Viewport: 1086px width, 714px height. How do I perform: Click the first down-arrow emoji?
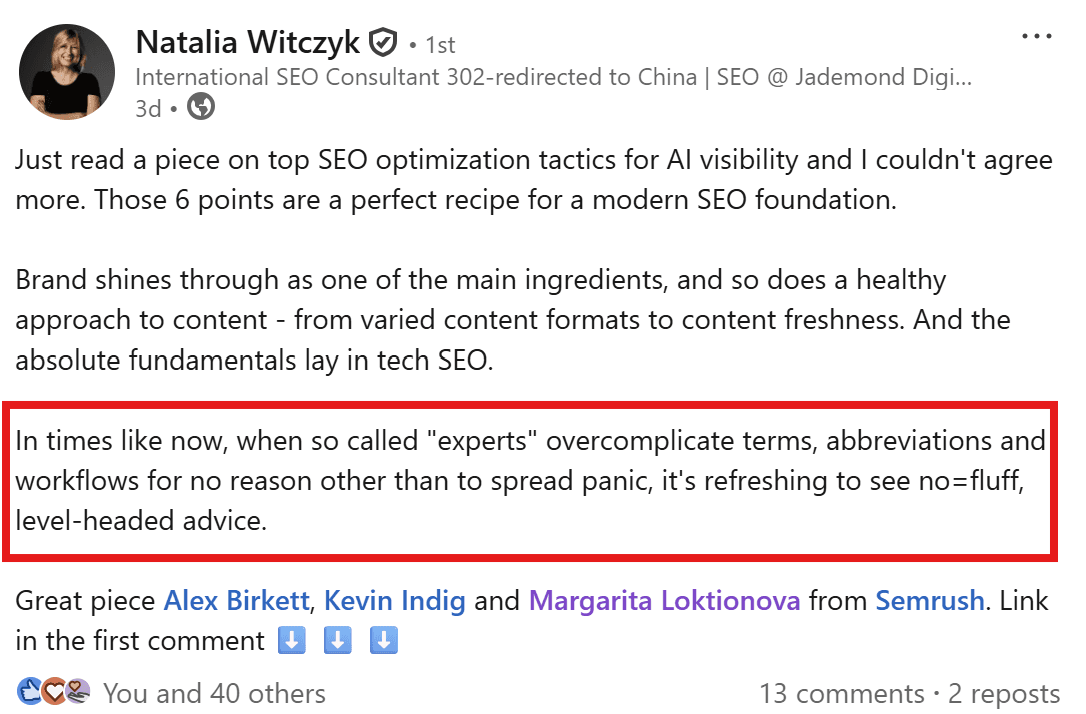pos(291,640)
